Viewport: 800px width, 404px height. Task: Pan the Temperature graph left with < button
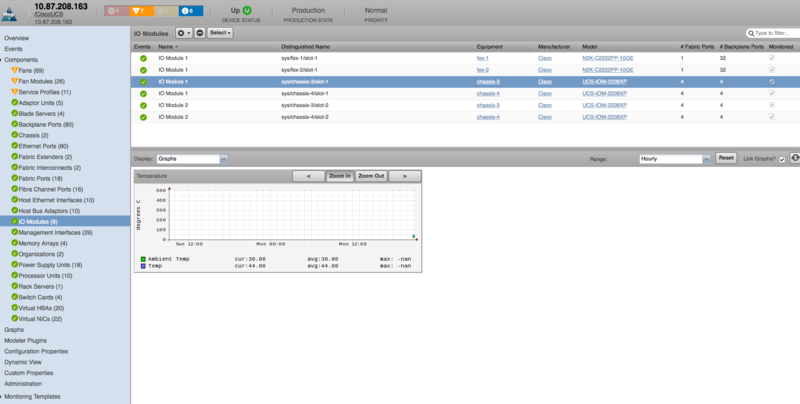(x=308, y=176)
